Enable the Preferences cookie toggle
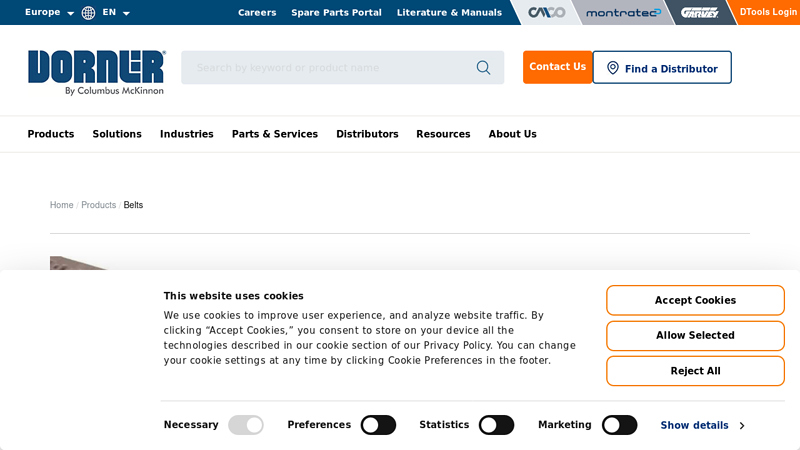Viewport: 800px width, 450px height. pyautogui.click(x=378, y=425)
